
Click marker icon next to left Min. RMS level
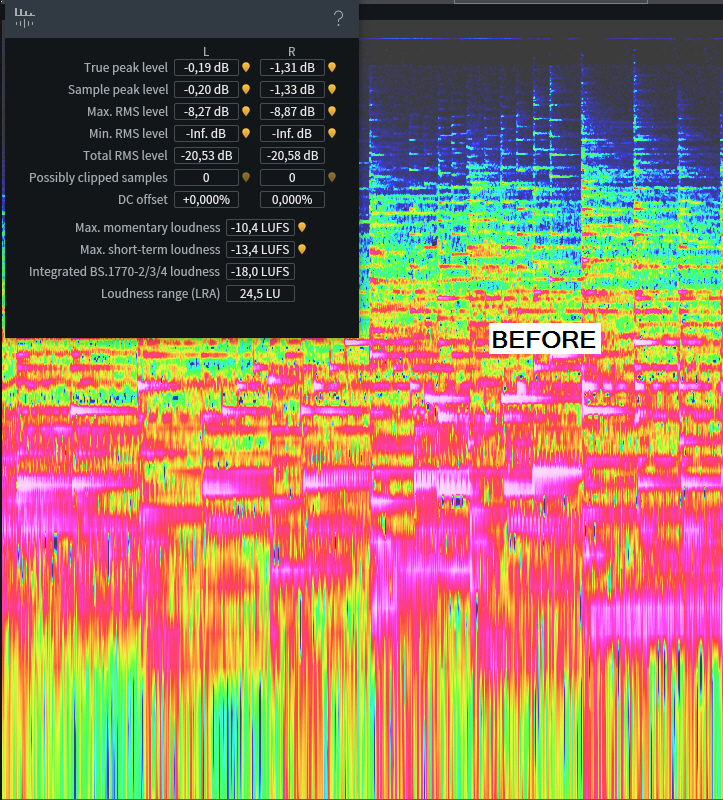click(x=246, y=133)
